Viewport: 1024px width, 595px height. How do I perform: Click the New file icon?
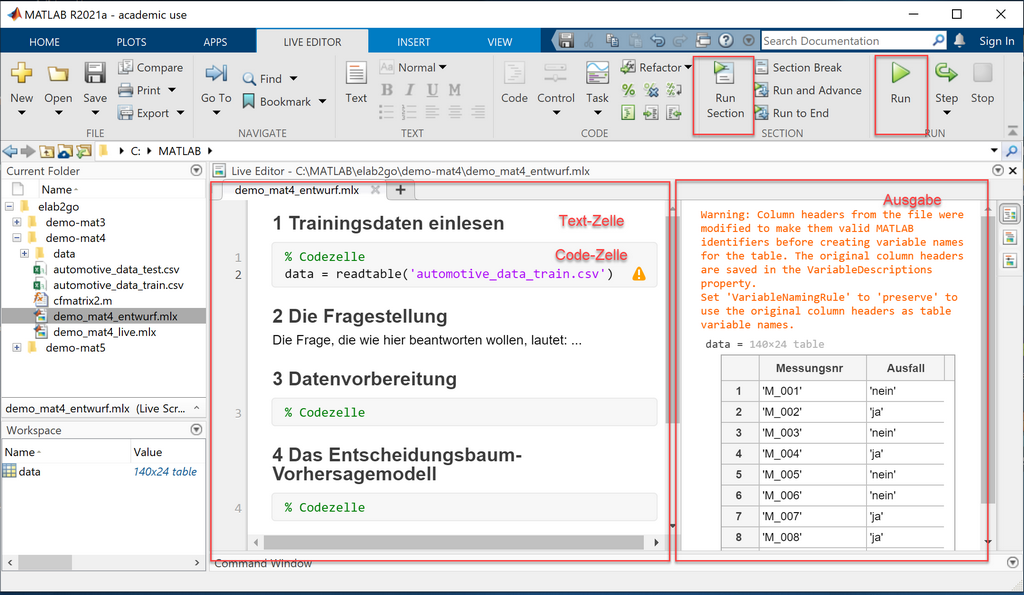click(x=22, y=72)
